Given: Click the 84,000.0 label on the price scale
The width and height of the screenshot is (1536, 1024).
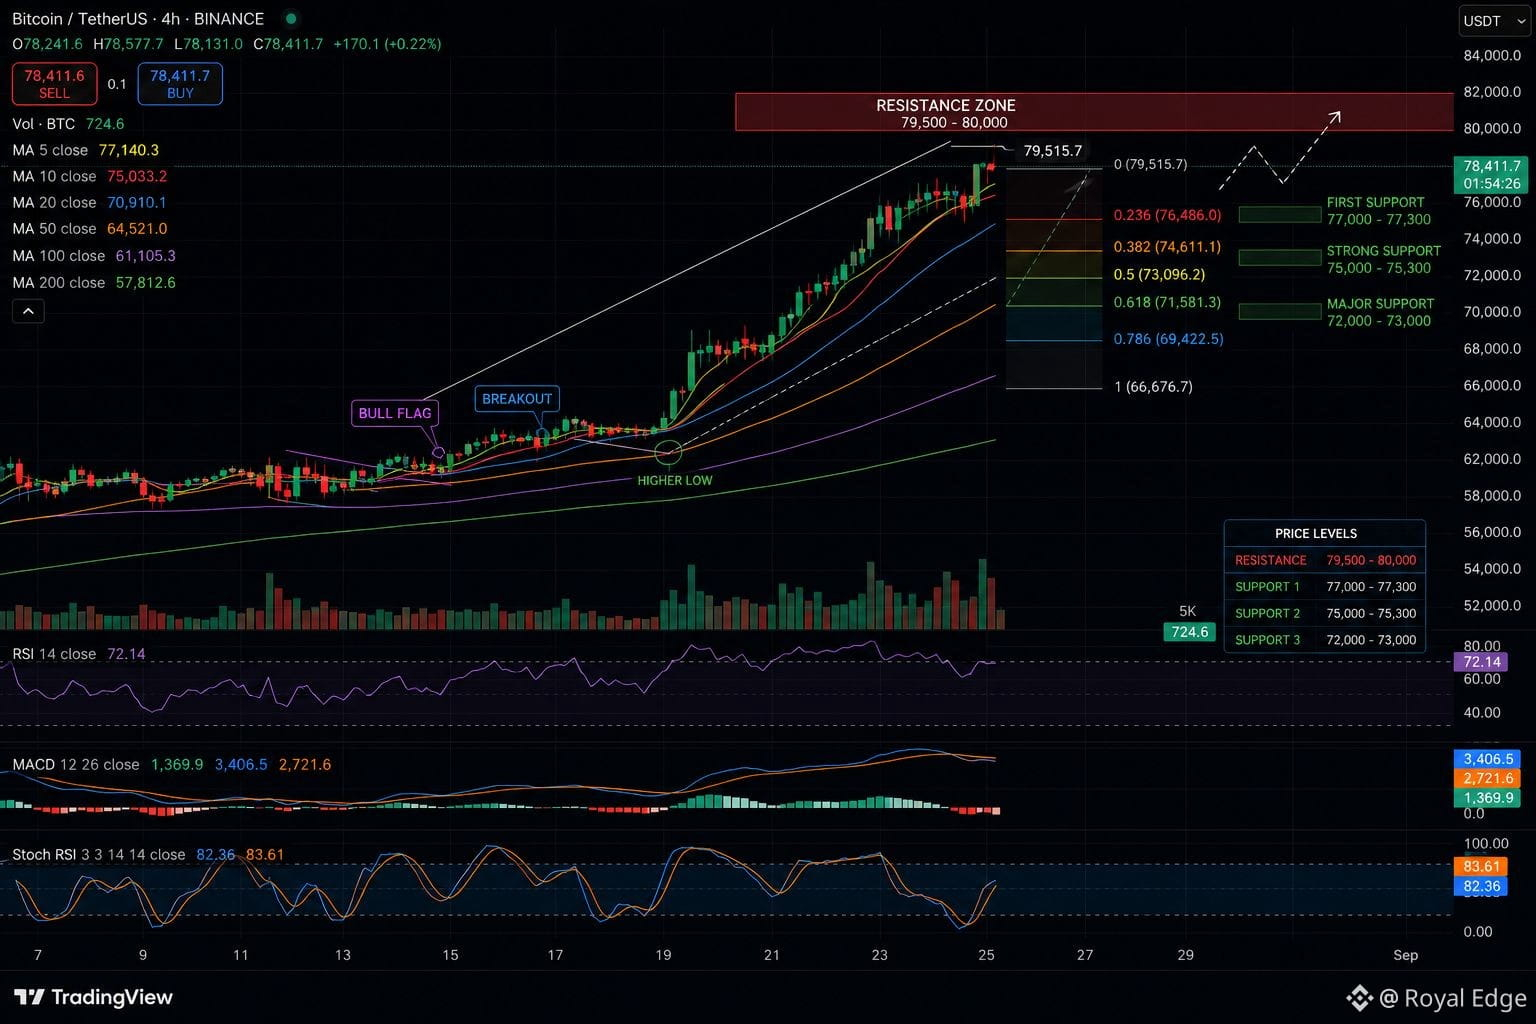Looking at the screenshot, I should coord(1492,55).
